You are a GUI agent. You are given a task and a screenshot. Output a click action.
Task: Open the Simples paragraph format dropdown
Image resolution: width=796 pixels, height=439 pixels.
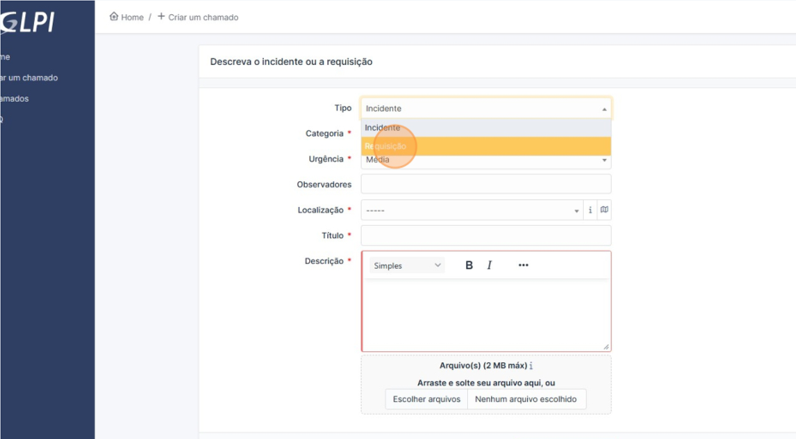point(406,265)
